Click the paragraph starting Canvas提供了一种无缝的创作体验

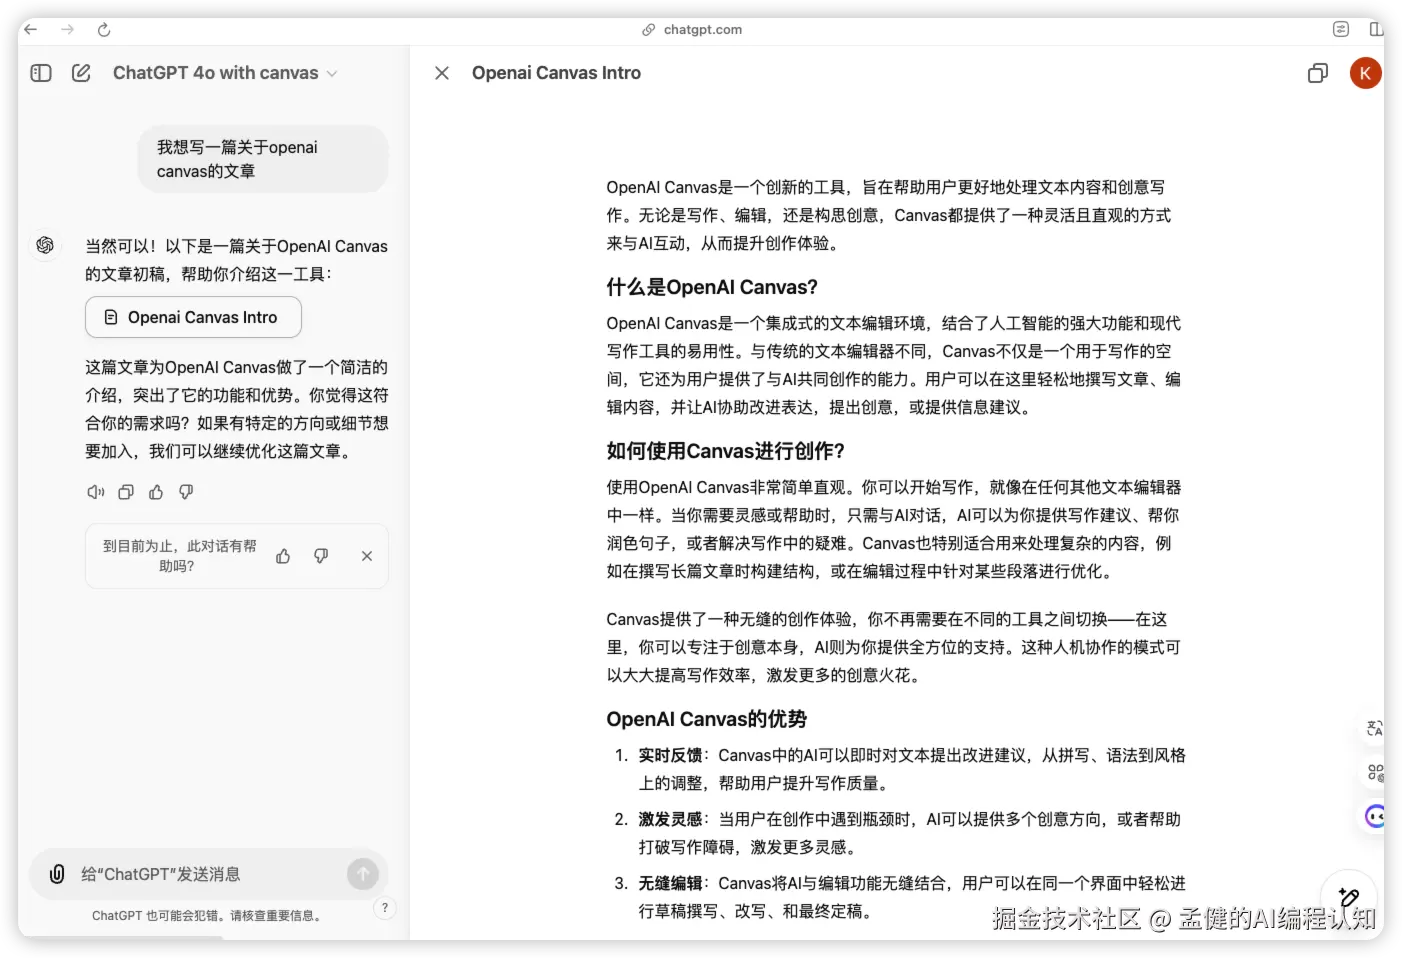click(894, 647)
